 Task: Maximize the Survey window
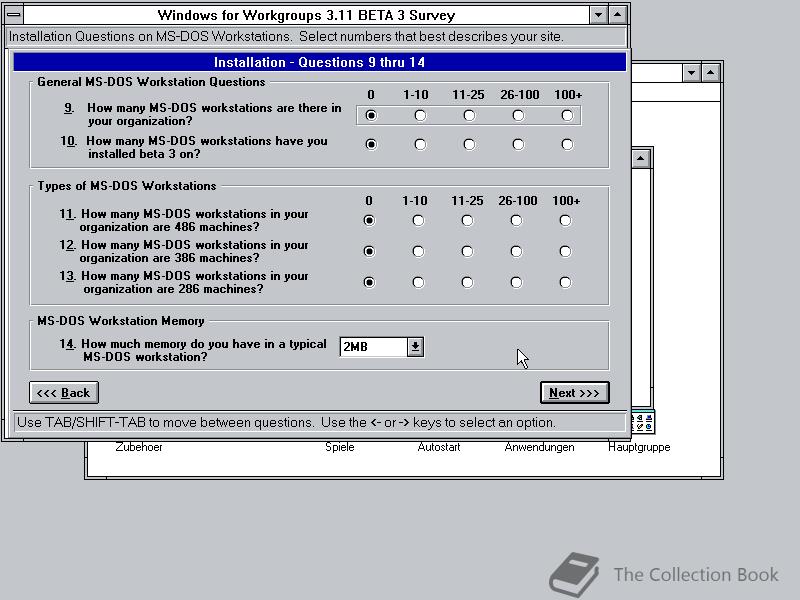pyautogui.click(x=618, y=15)
